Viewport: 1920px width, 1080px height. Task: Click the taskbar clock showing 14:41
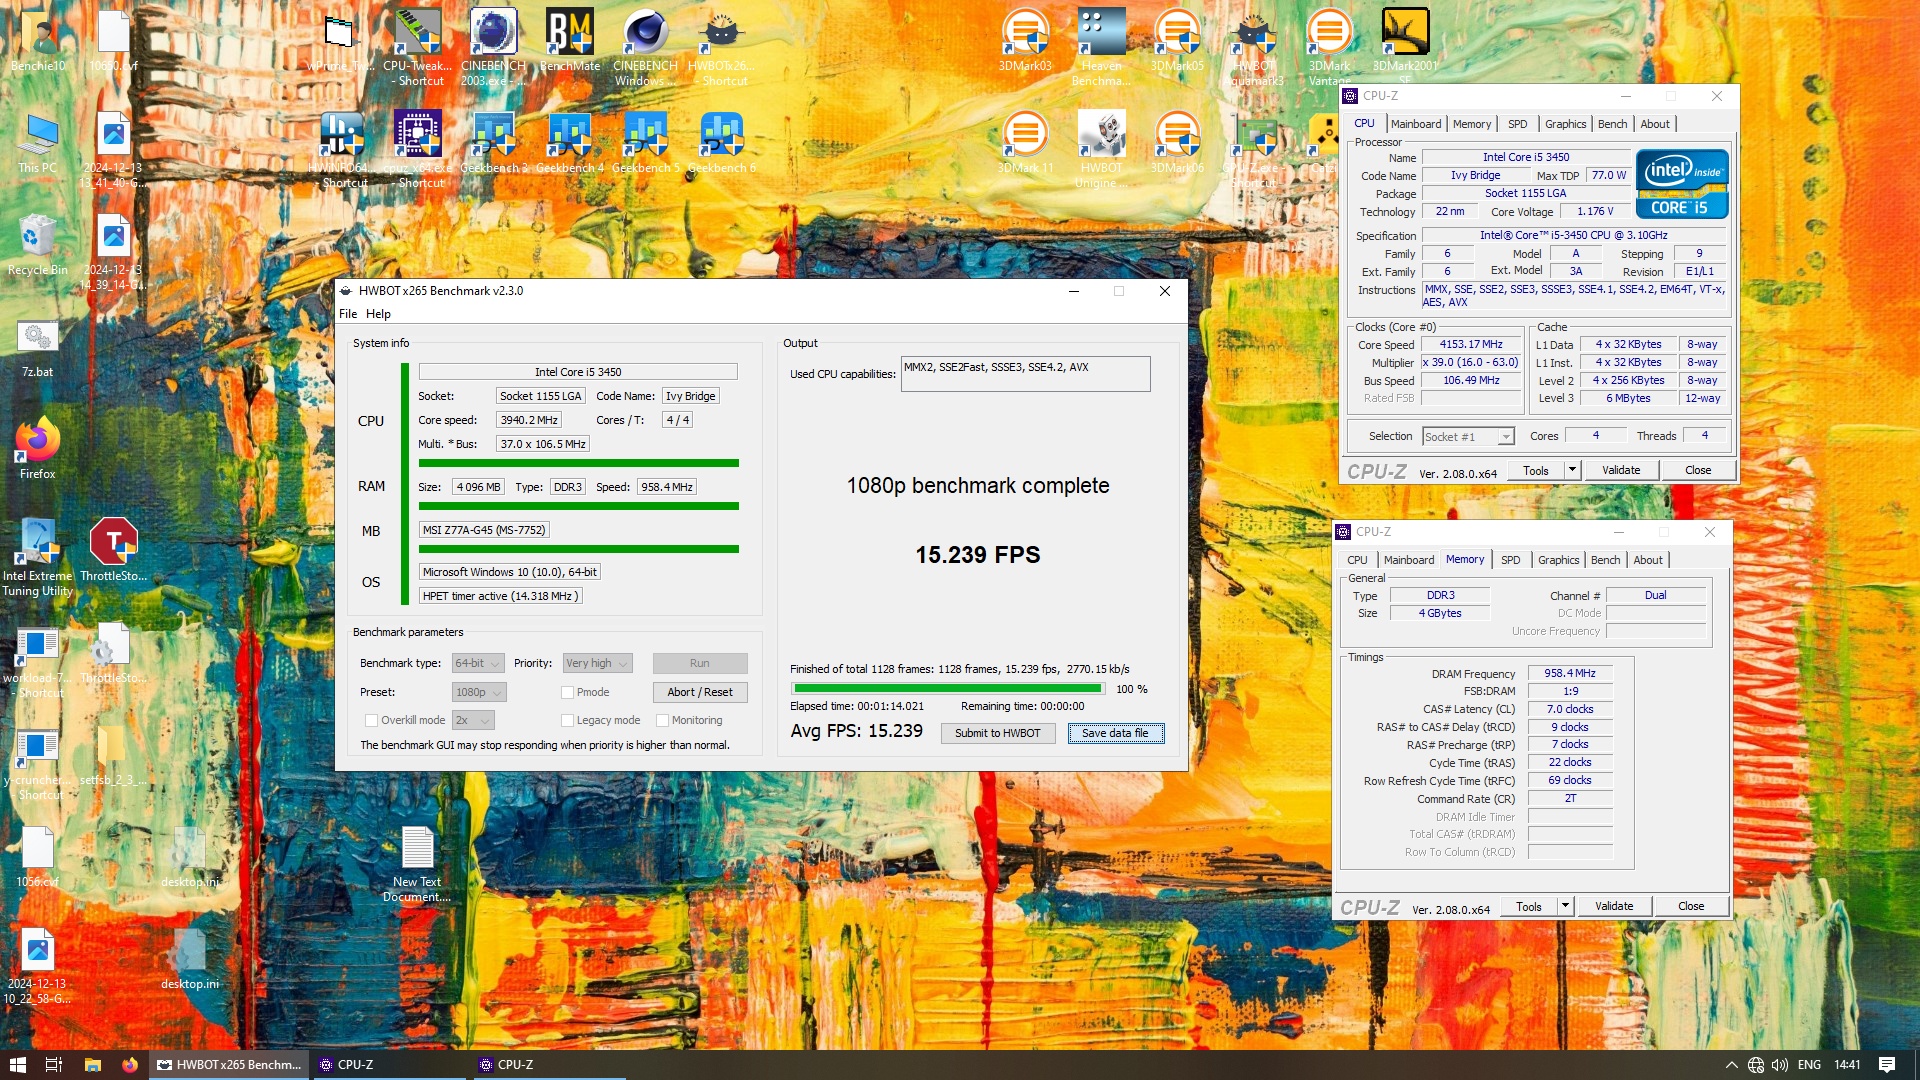(1847, 1065)
